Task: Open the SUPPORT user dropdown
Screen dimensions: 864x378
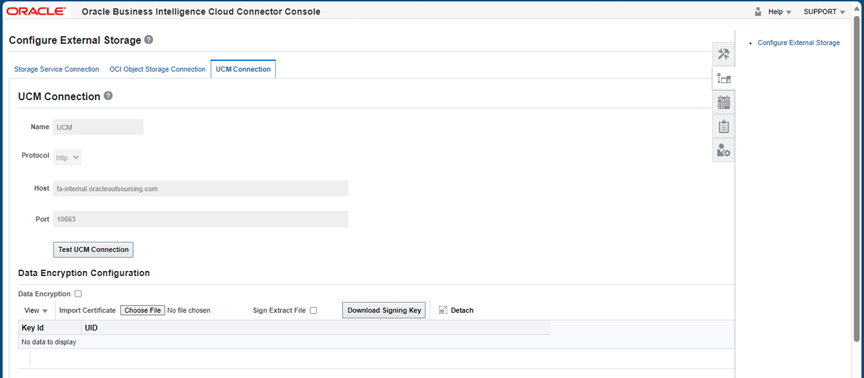Action: pyautogui.click(x=824, y=12)
